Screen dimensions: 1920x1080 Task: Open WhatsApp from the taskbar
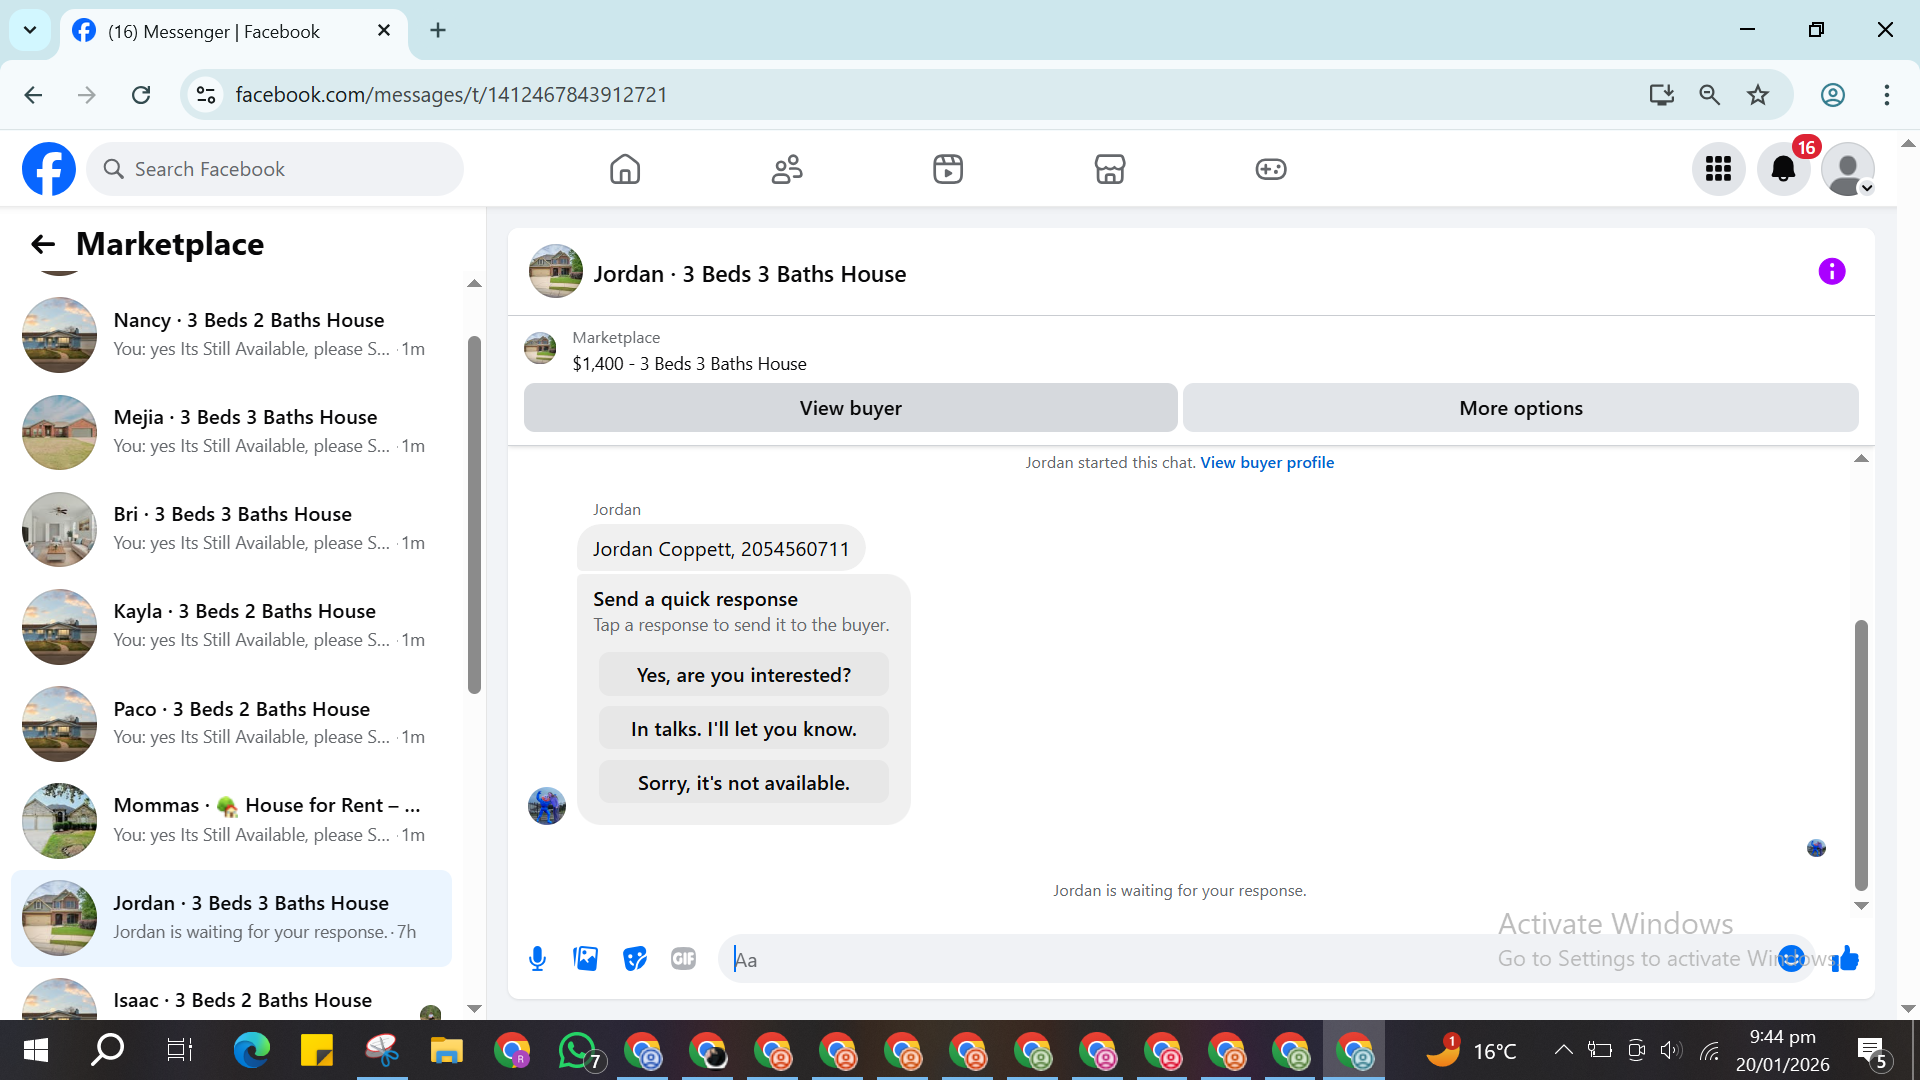tap(578, 1051)
